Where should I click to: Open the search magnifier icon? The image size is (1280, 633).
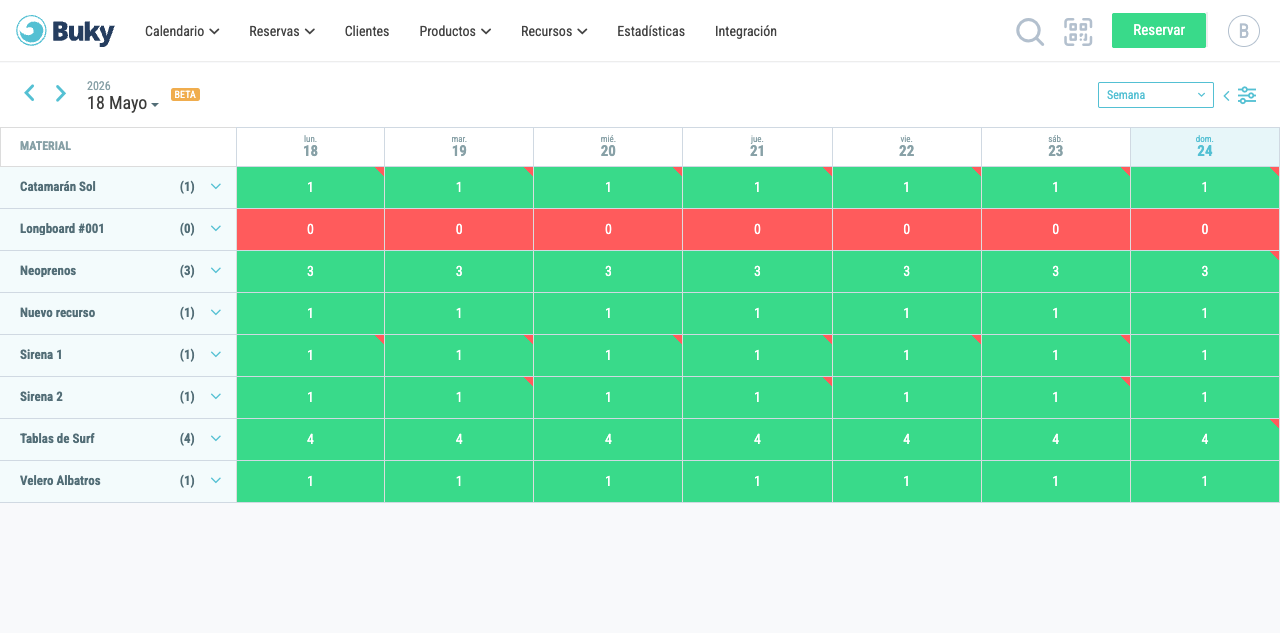(1030, 32)
